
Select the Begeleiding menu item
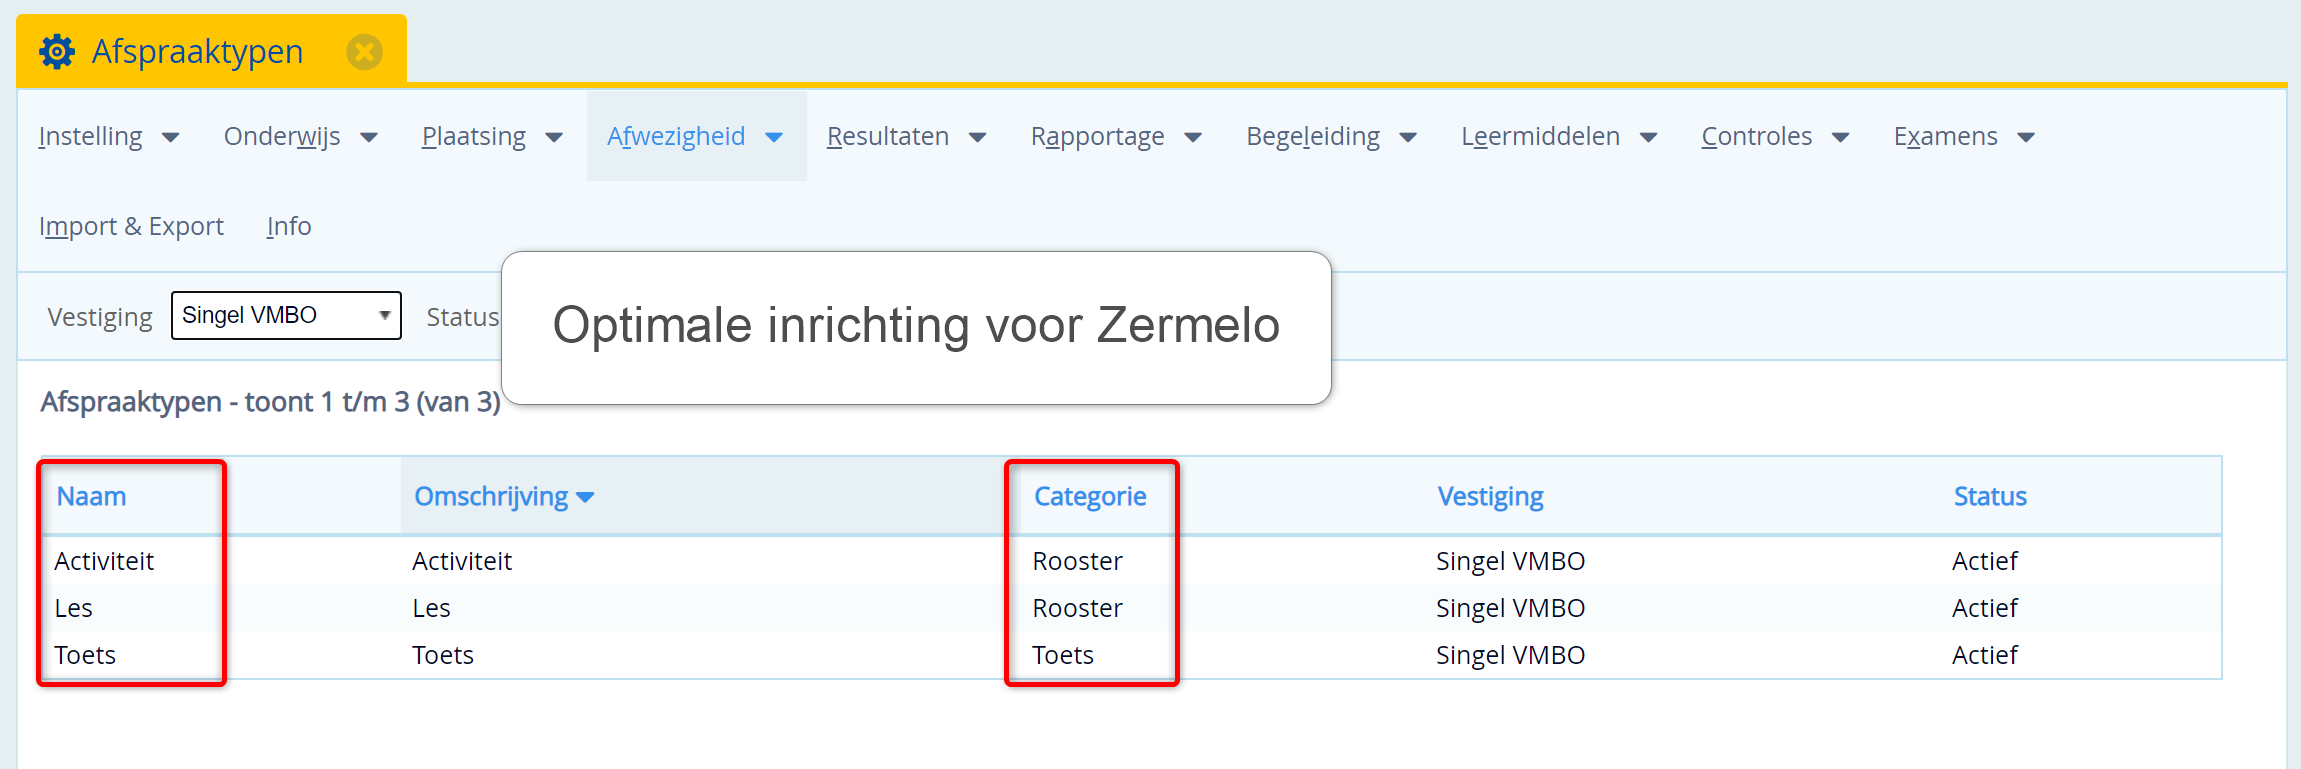pyautogui.click(x=1312, y=136)
